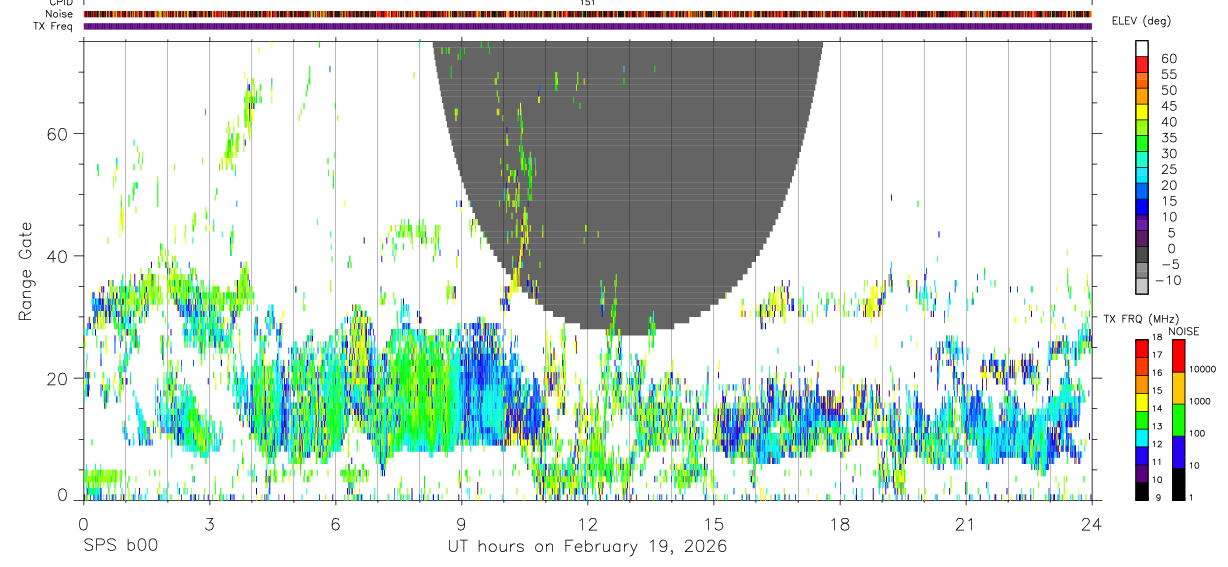1228x567 pixels.
Task: Click the SPS b00 label under the plot
Action: (120, 546)
